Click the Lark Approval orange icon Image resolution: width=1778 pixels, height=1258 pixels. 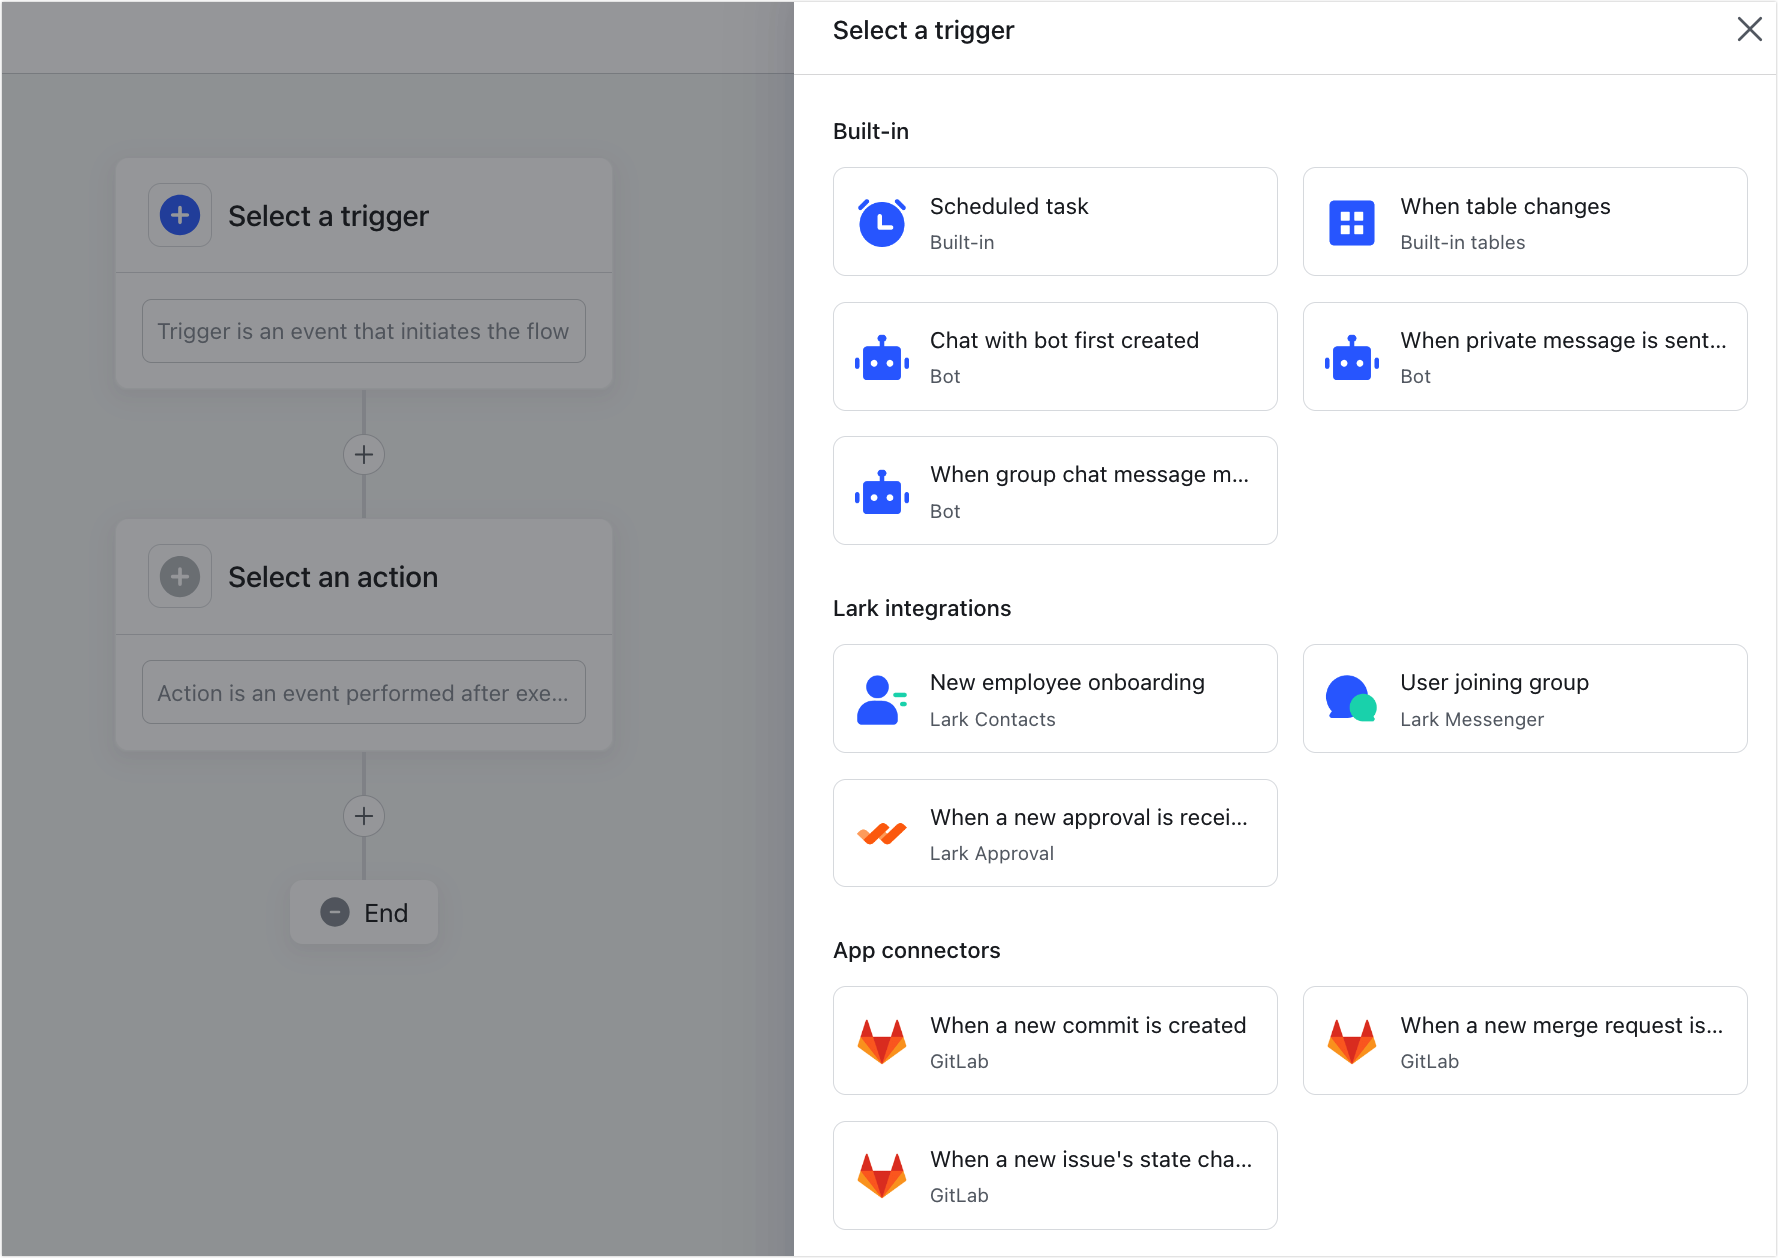pyautogui.click(x=881, y=833)
